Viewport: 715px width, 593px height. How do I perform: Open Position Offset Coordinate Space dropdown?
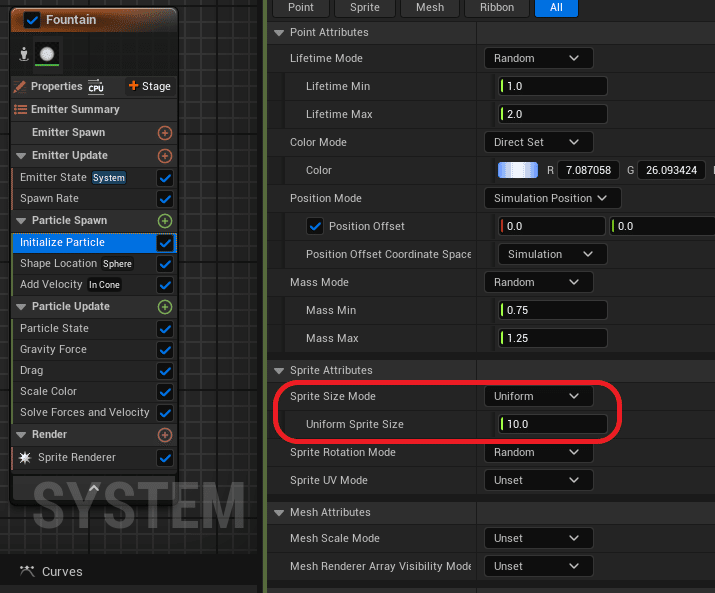click(552, 255)
